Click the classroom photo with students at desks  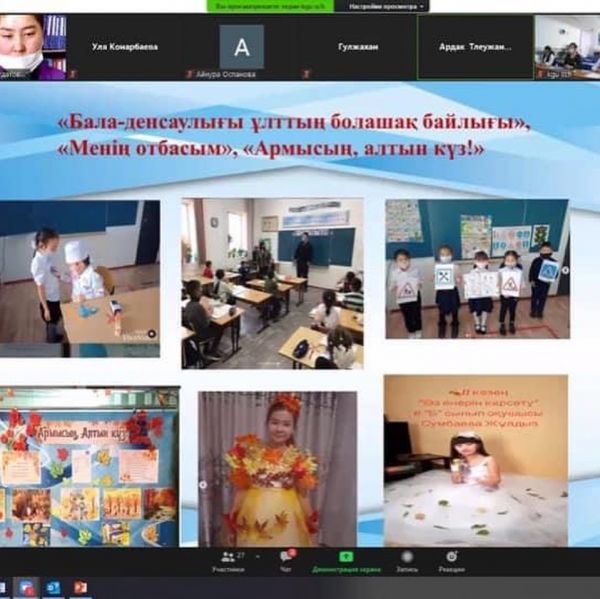tap(272, 283)
